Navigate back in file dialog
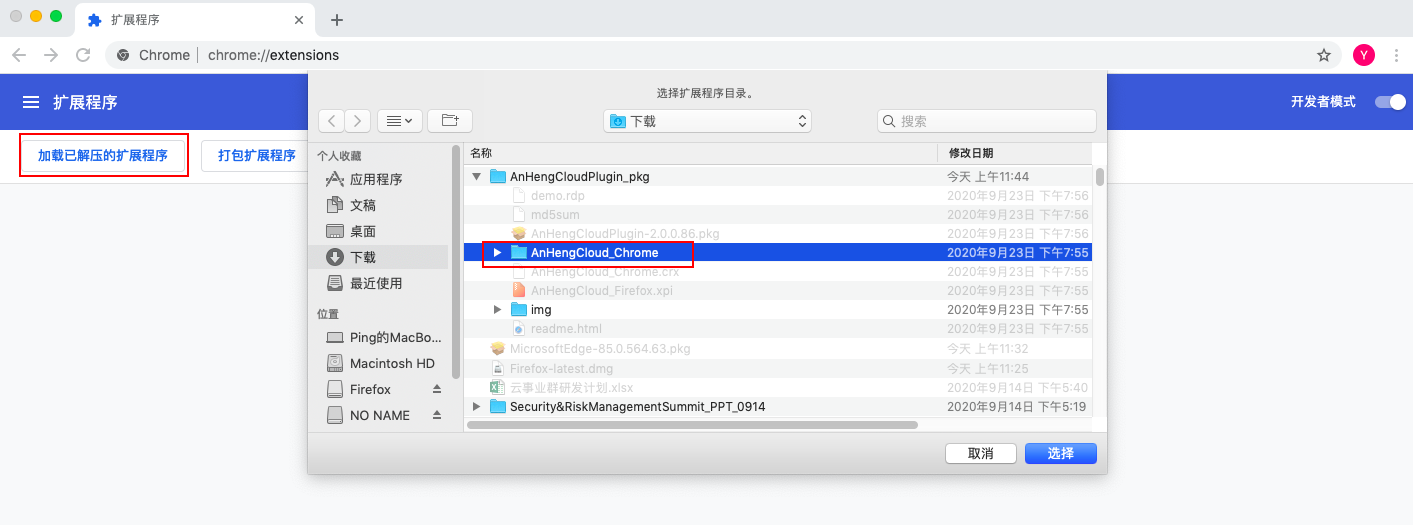Viewport: 1413px width, 525px height. [332, 121]
